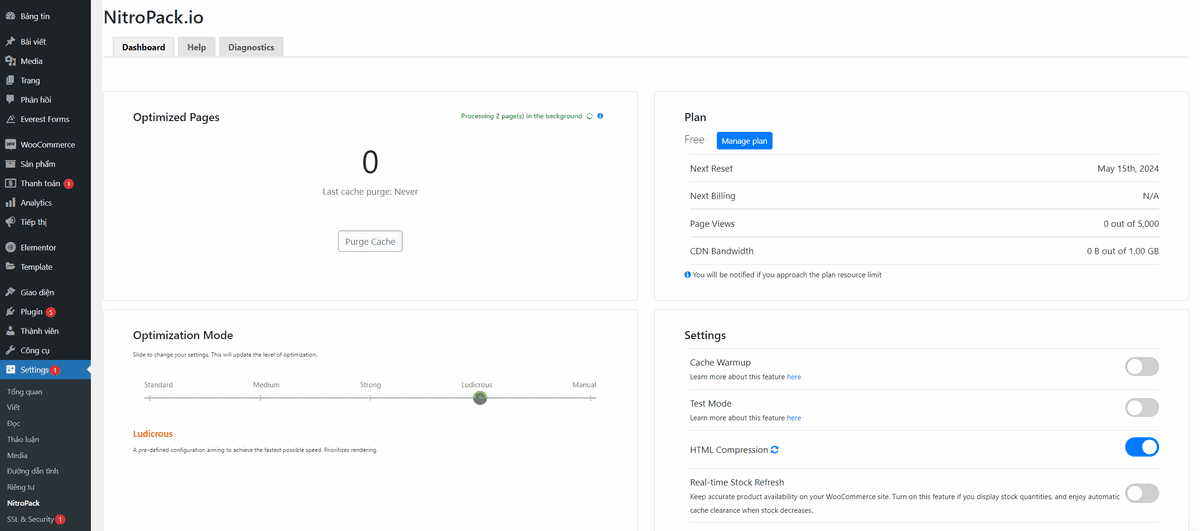
Task: Open the Cache Warmup 'here' link
Action: [794, 377]
